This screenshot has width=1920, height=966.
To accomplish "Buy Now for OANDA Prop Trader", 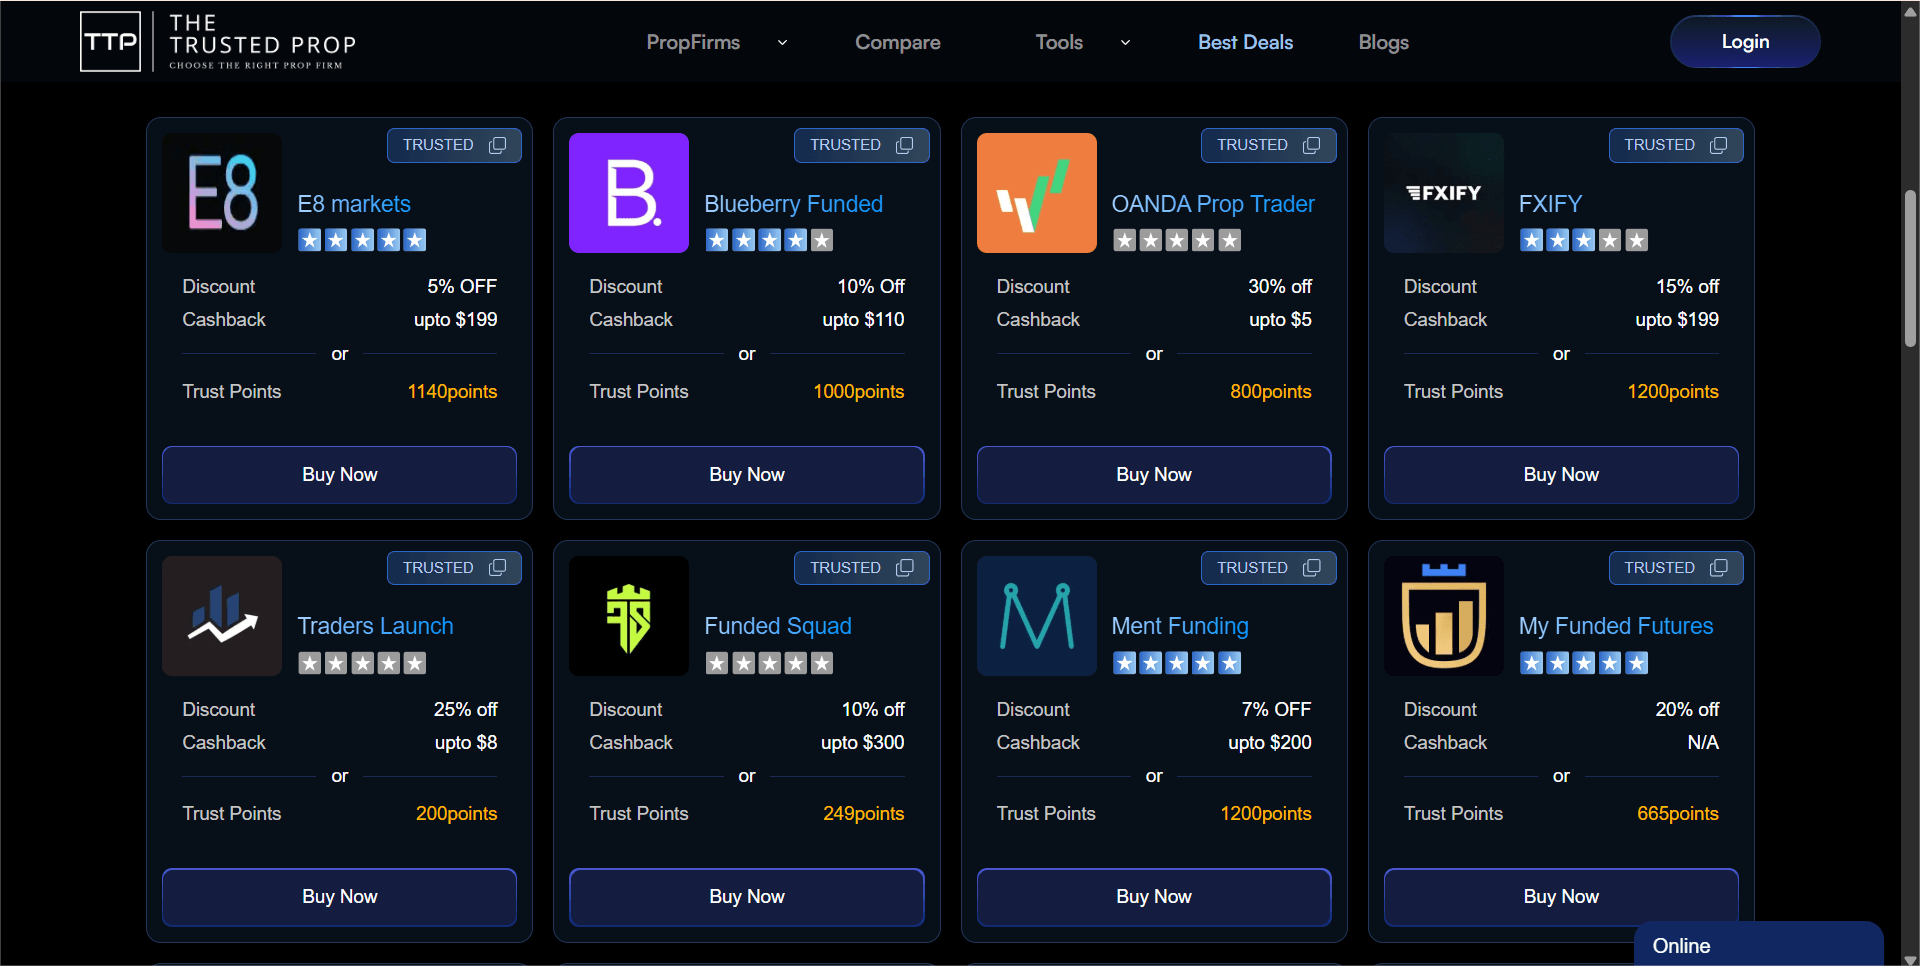I will (1153, 475).
